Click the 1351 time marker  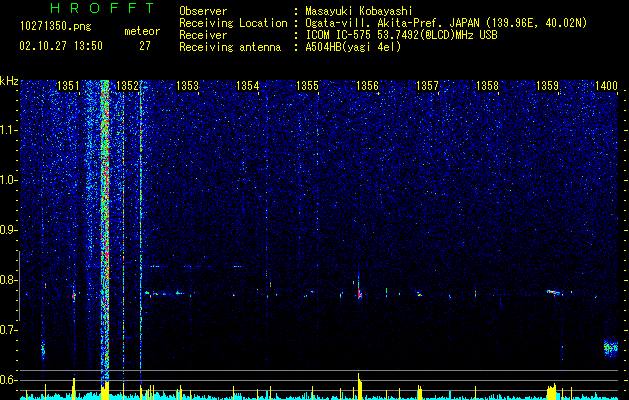[x=68, y=86]
